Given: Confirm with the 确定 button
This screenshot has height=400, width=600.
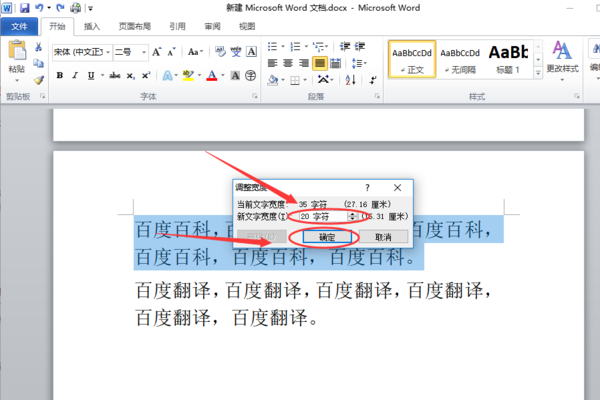Looking at the screenshot, I should (327, 237).
